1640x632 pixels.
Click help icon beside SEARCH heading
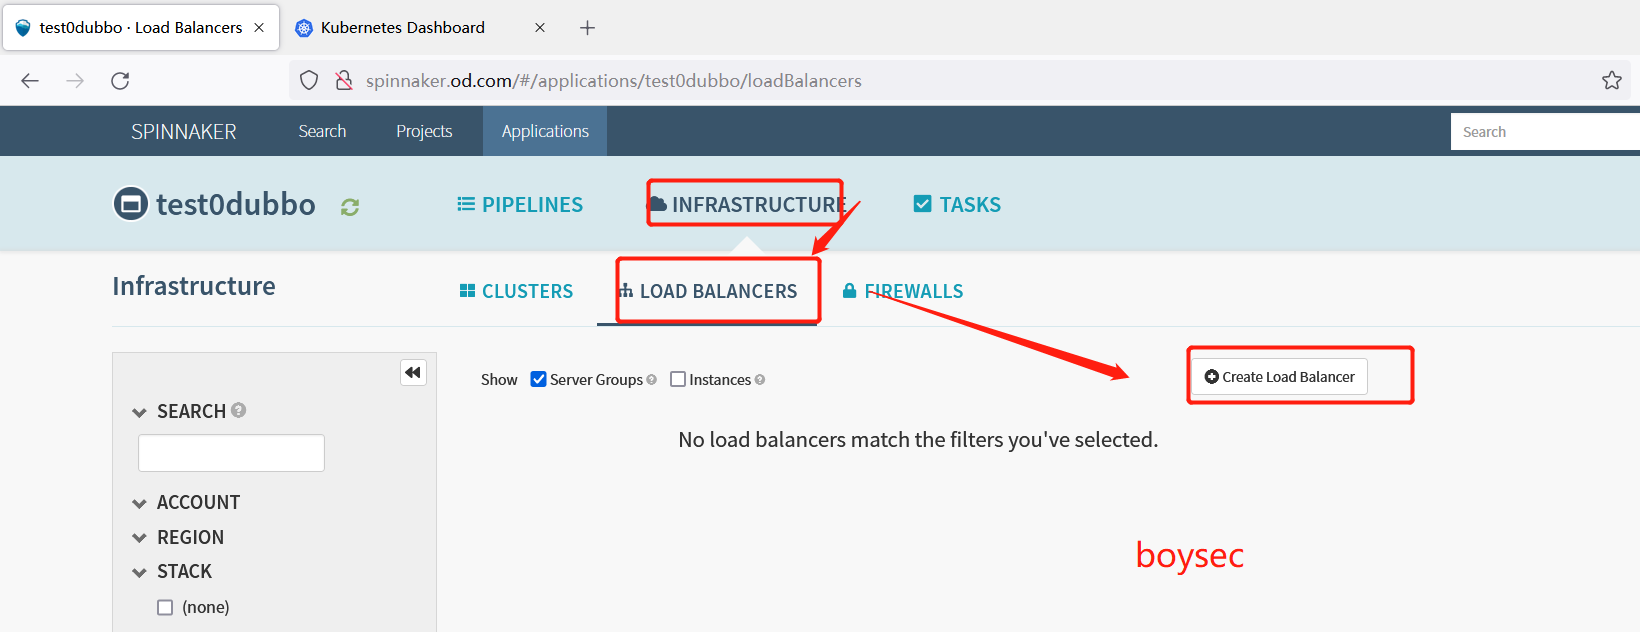click(x=238, y=410)
